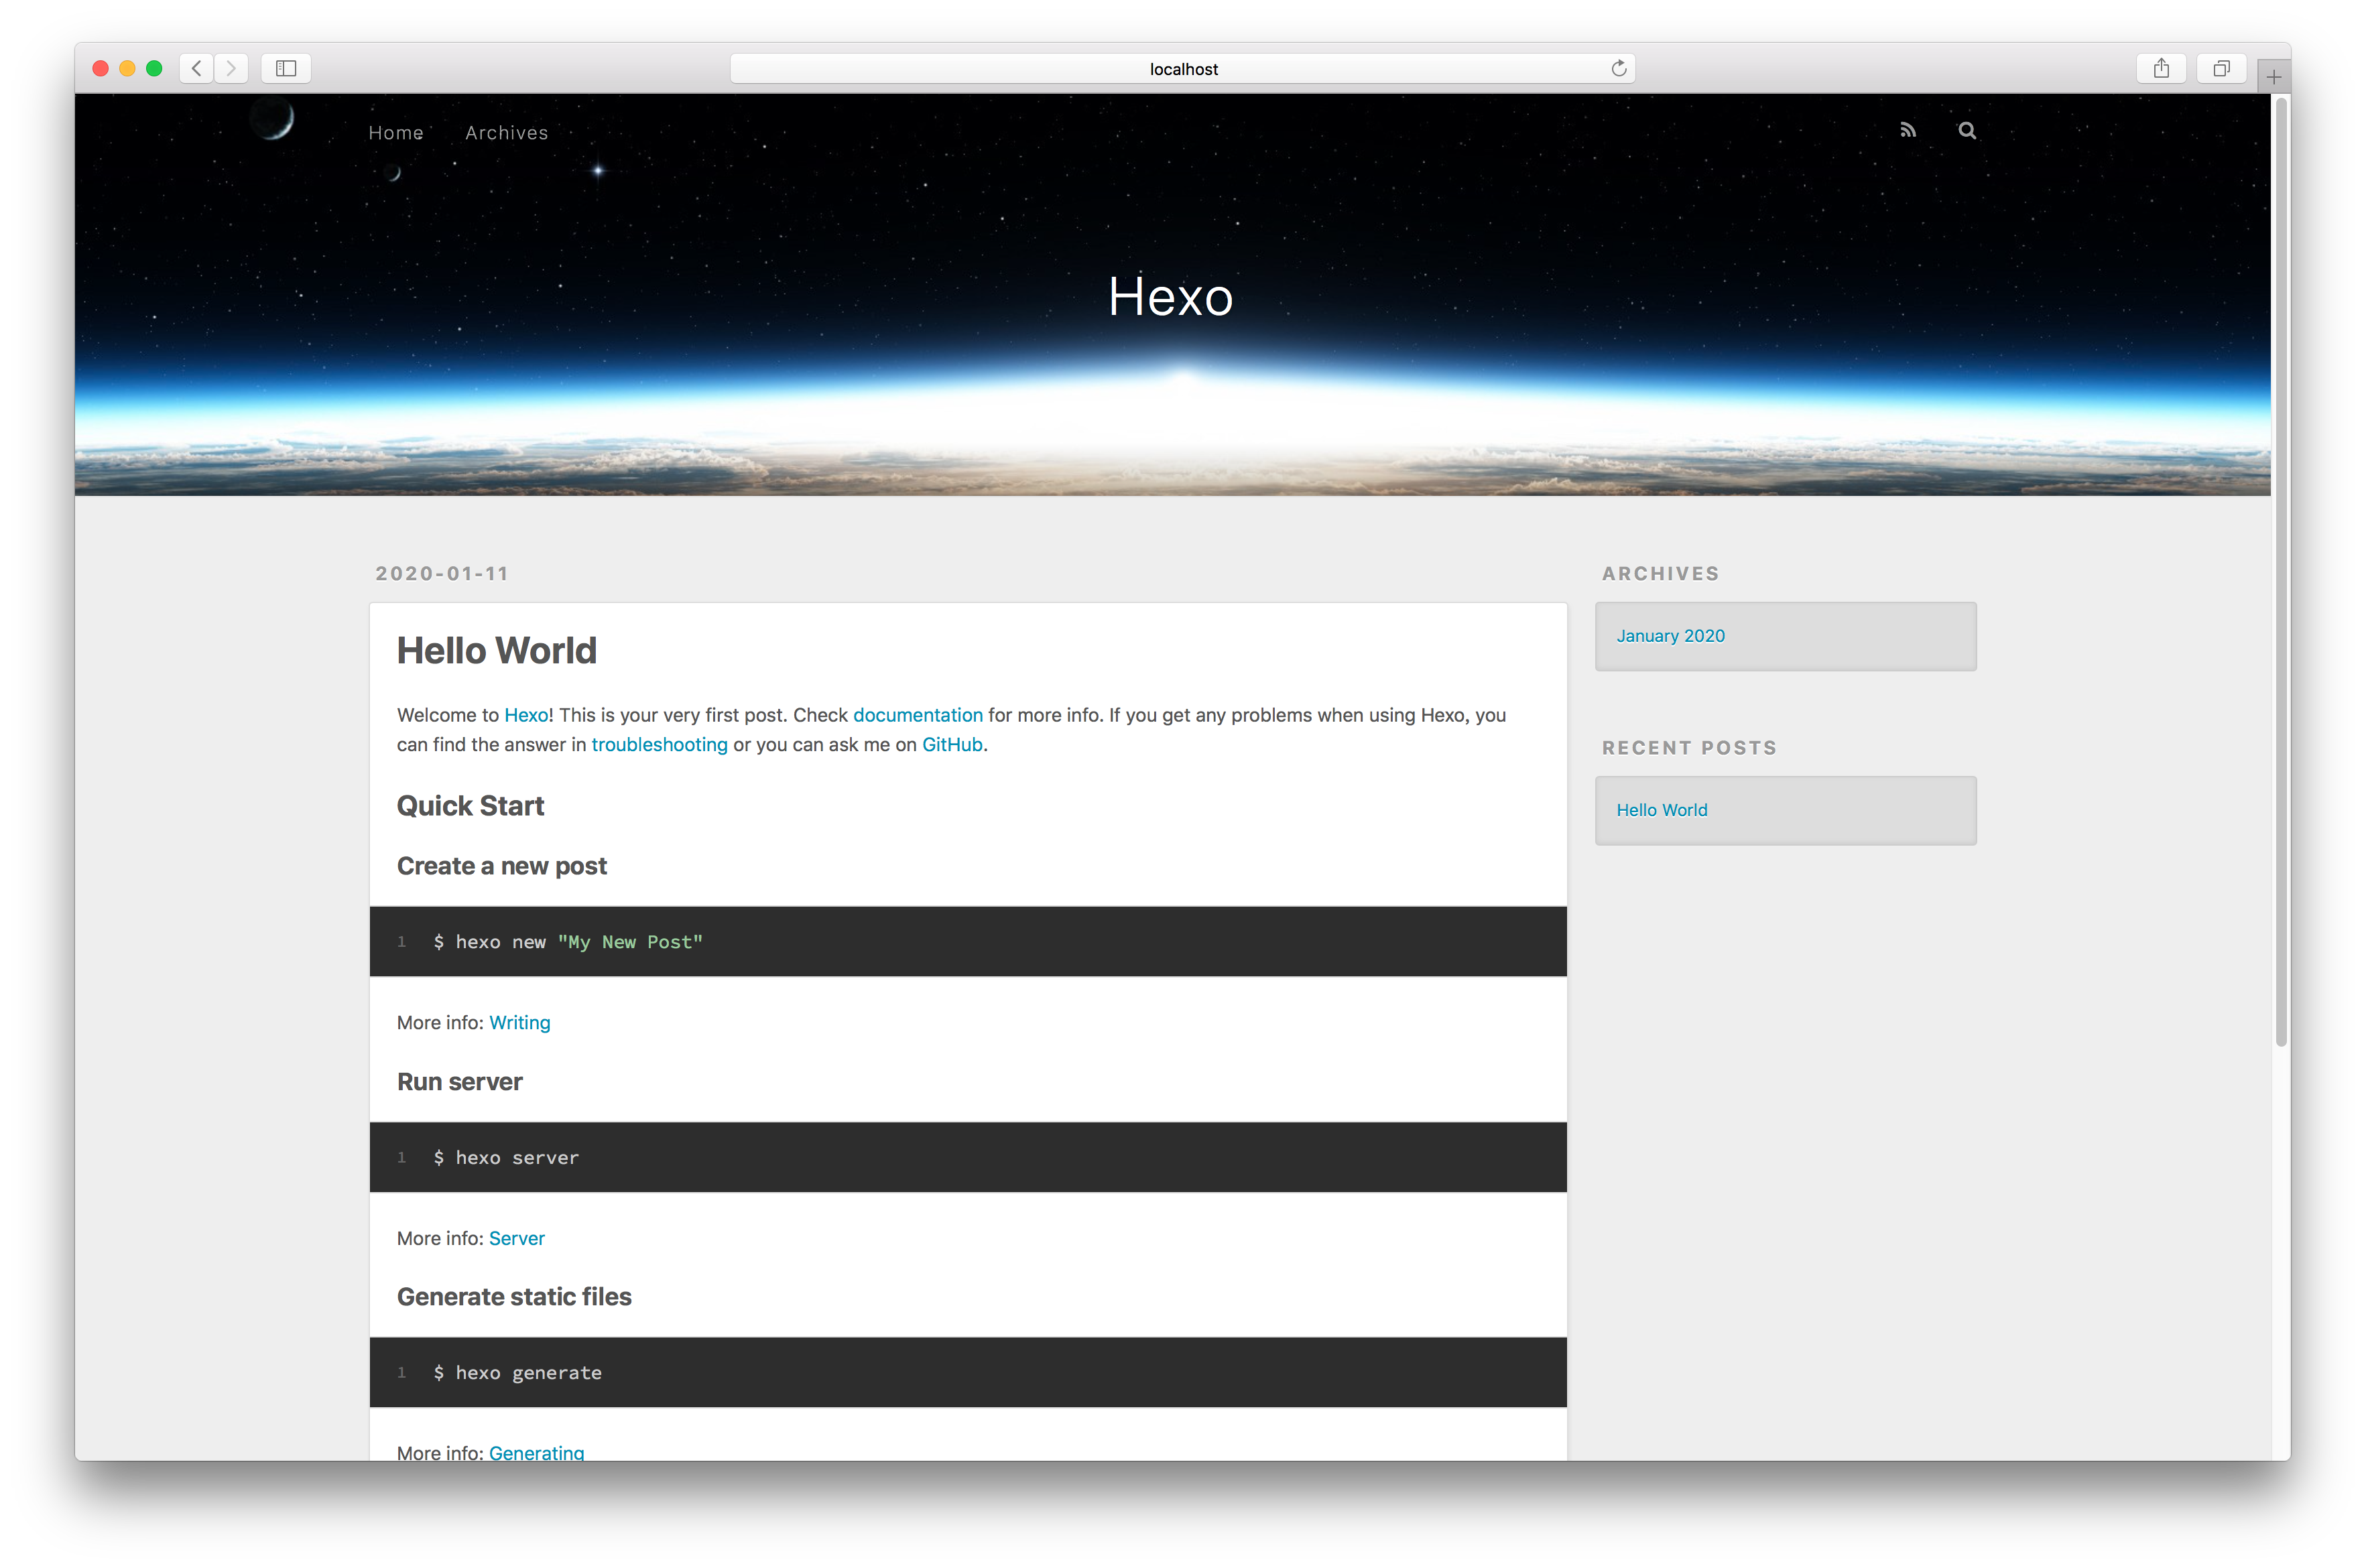Click the RSS feed icon
Image resolution: width=2366 pixels, height=1568 pixels.
tap(1908, 130)
